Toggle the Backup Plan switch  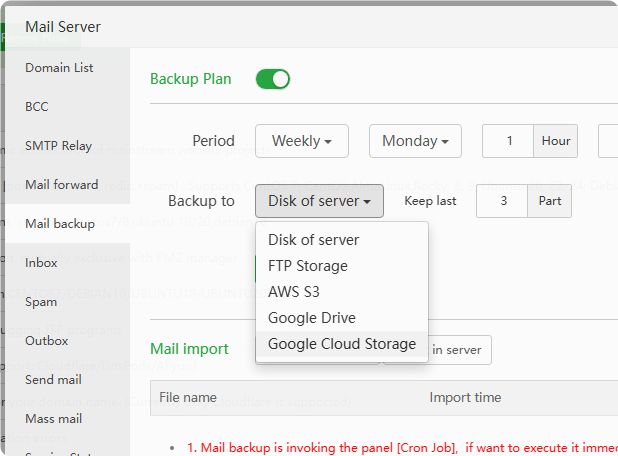(x=272, y=79)
